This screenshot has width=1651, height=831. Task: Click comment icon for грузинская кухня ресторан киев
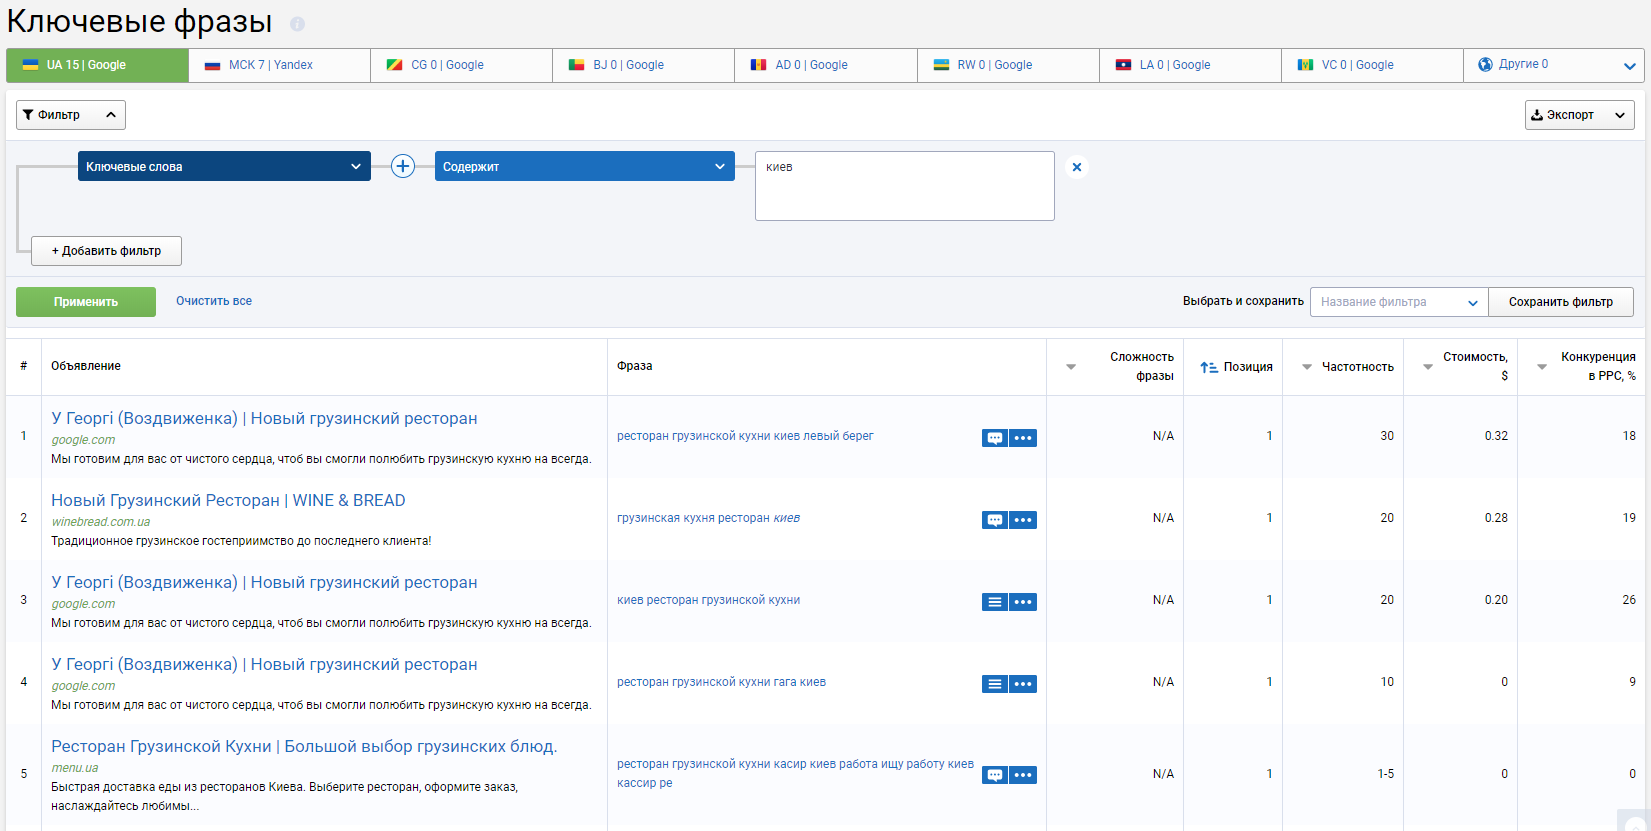(995, 520)
